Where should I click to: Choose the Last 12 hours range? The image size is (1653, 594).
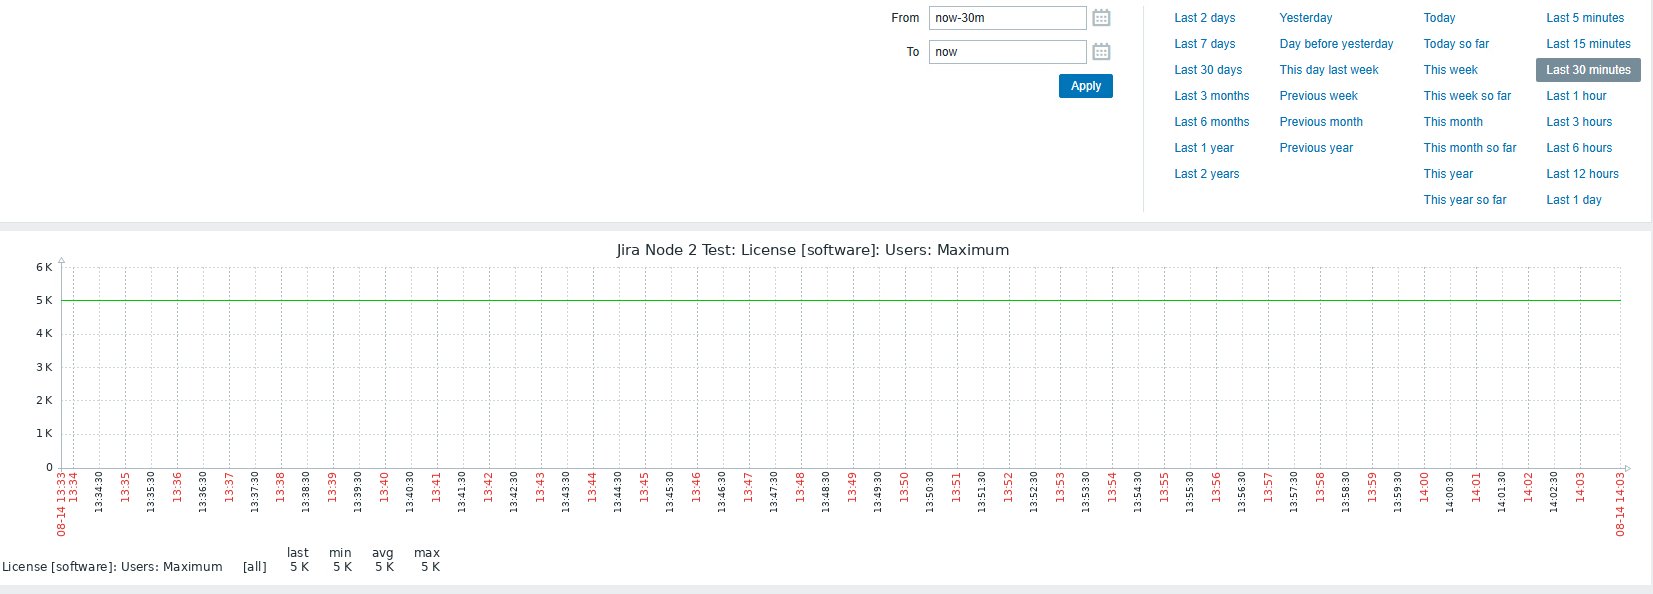coord(1582,174)
